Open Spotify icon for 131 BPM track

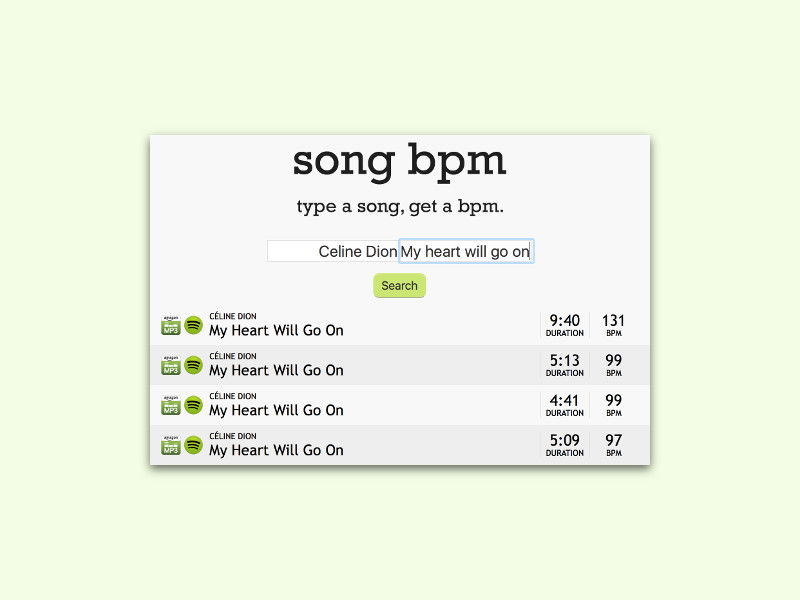[x=193, y=325]
